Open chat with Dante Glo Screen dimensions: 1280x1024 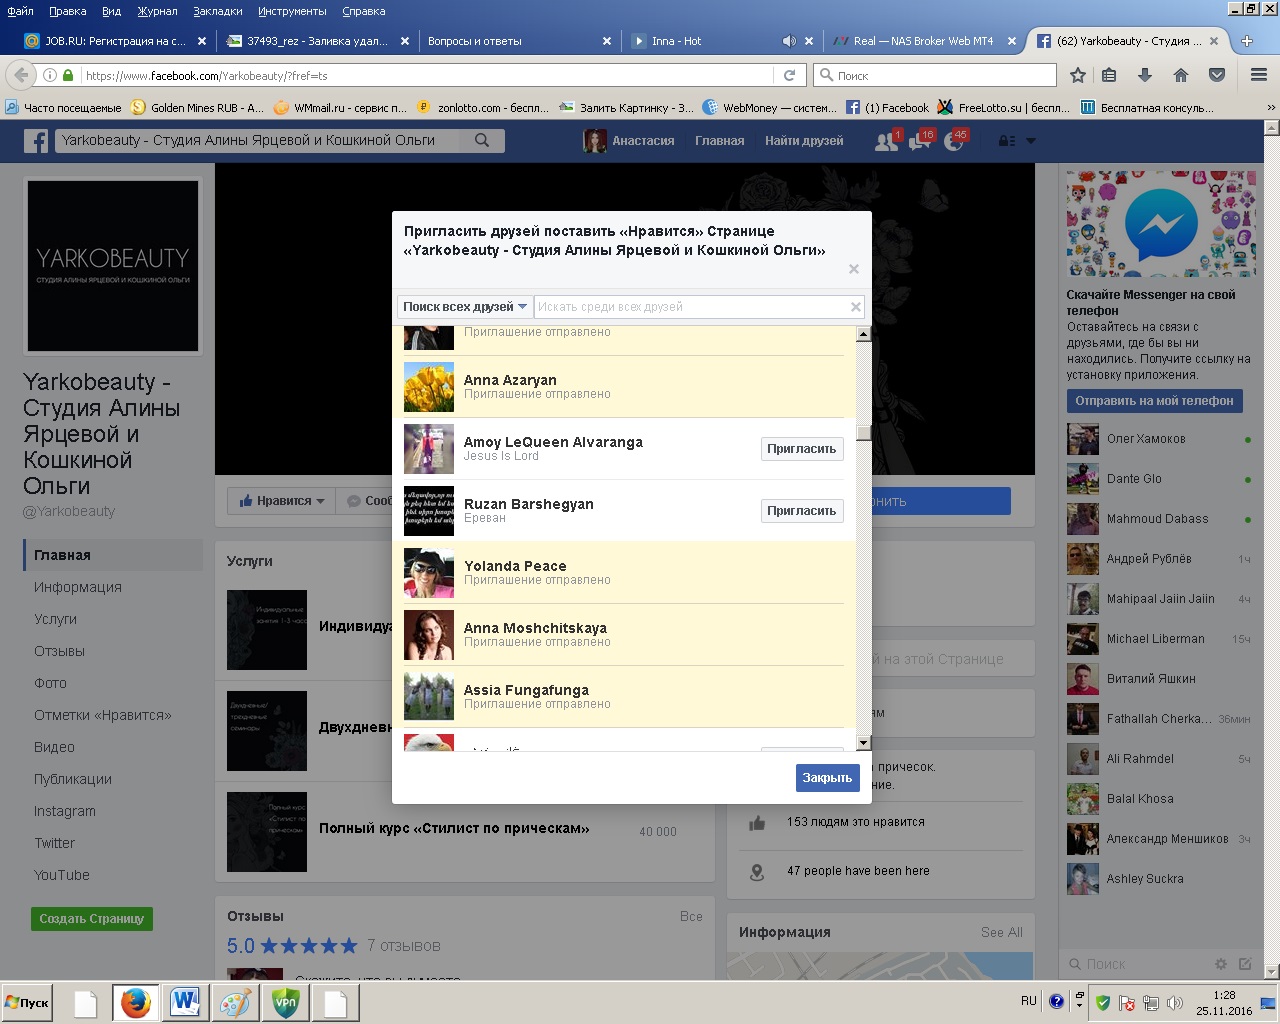(1159, 479)
